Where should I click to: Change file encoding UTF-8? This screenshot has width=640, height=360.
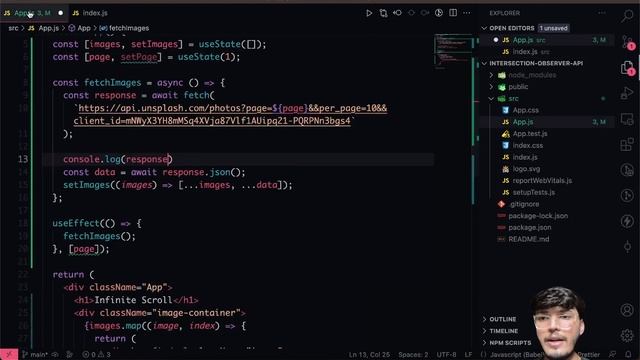coord(447,354)
